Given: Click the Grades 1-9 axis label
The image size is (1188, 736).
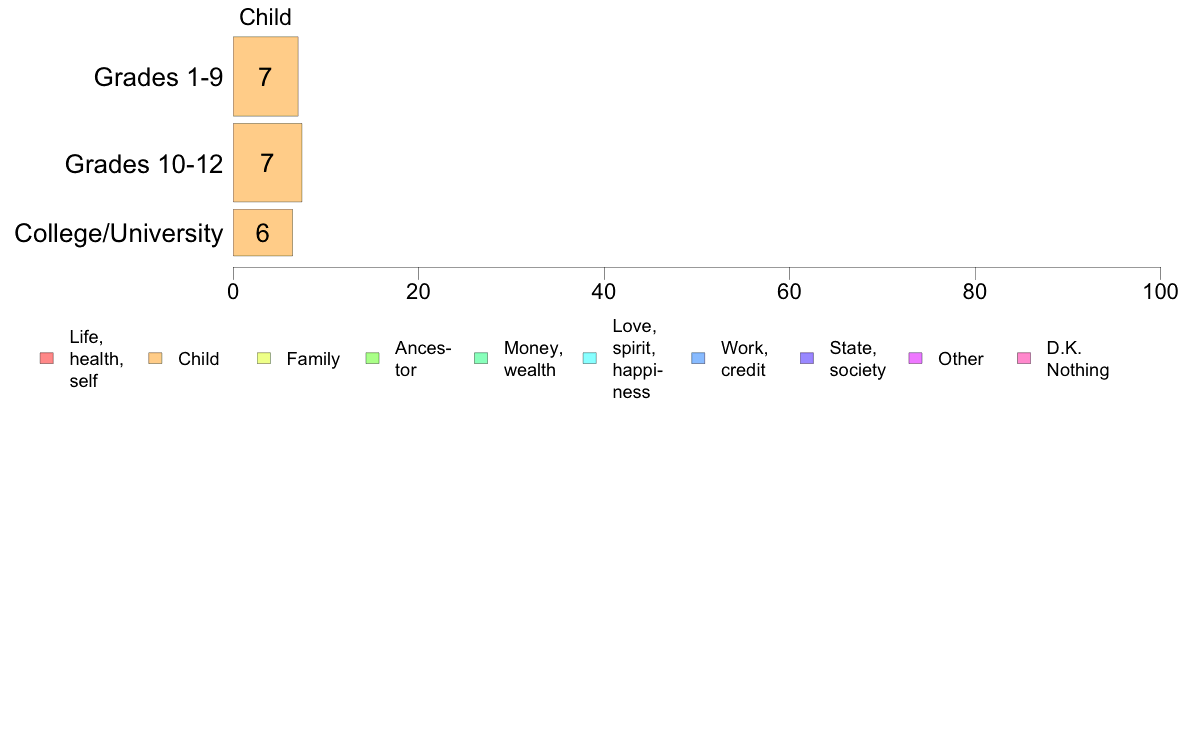Looking at the screenshot, I should click(x=158, y=77).
